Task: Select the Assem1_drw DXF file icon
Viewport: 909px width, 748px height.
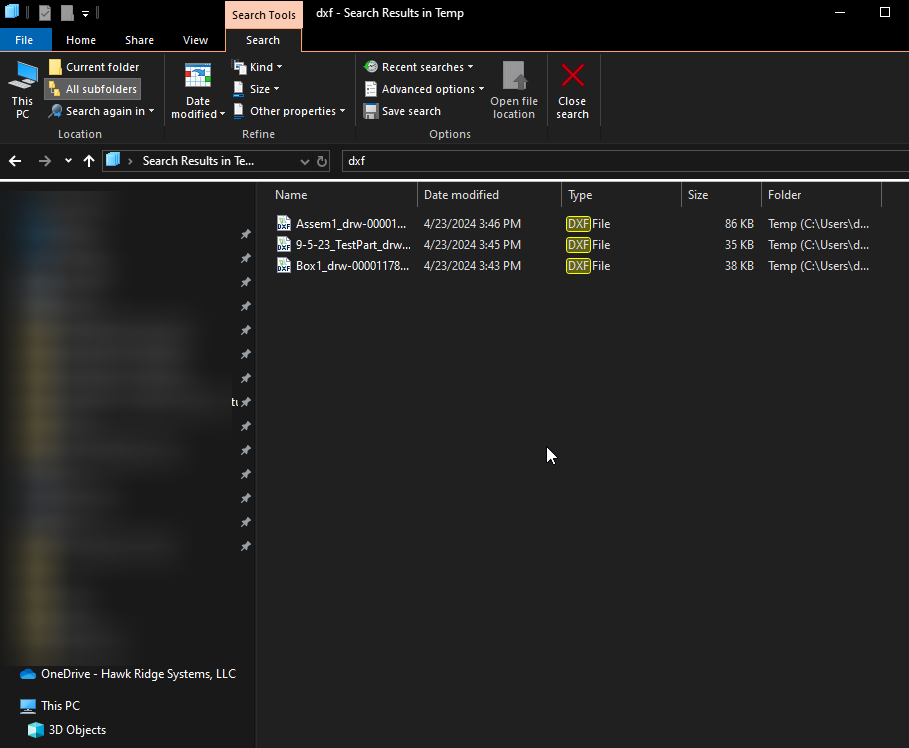Action: click(x=284, y=223)
